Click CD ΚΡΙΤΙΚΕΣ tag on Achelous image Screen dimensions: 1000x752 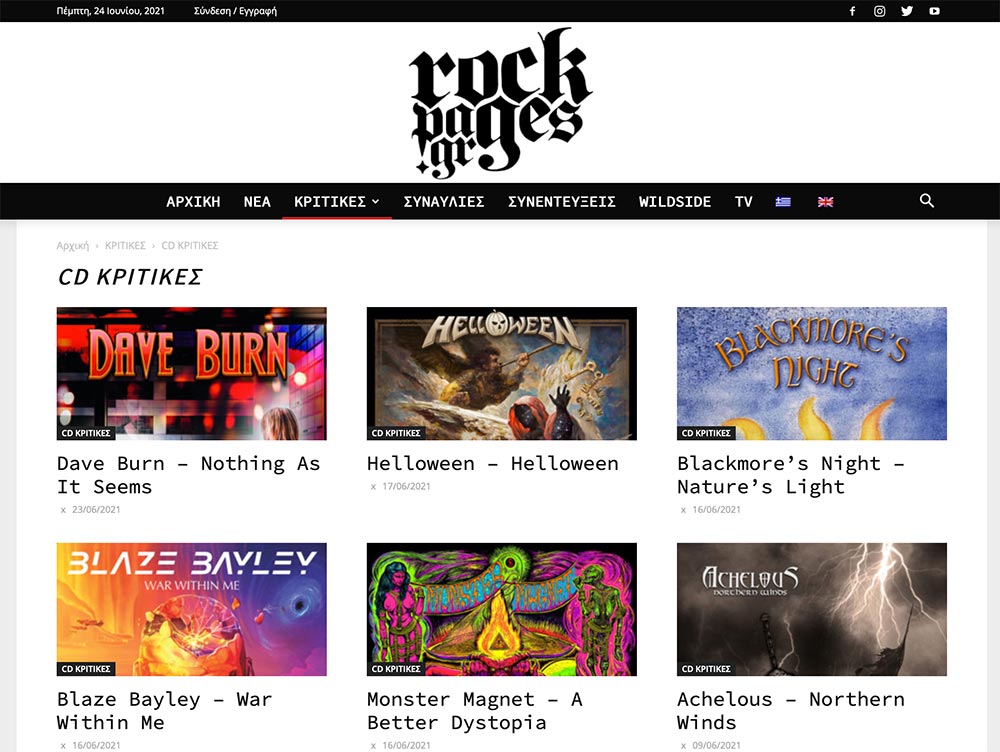(706, 669)
